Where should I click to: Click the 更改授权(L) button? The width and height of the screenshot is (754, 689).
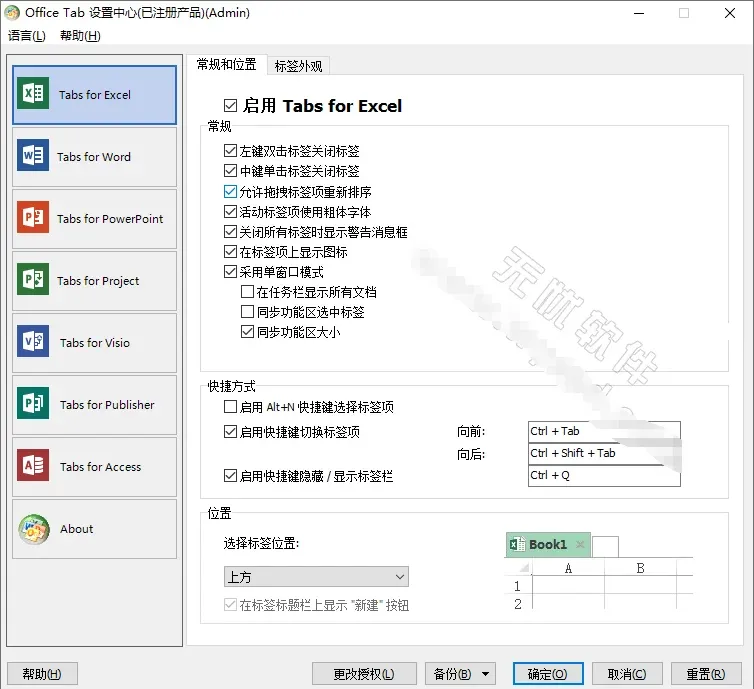click(364, 674)
